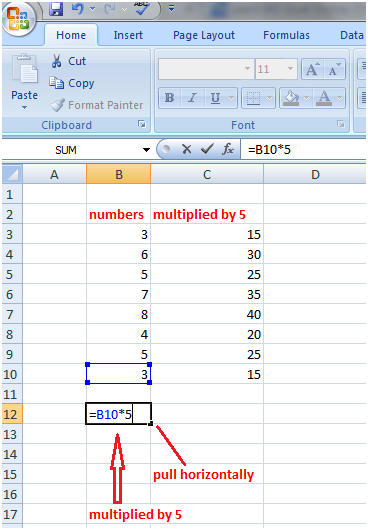368x530 pixels.
Task: Toggle Bold formatting
Action: (x=170, y=98)
